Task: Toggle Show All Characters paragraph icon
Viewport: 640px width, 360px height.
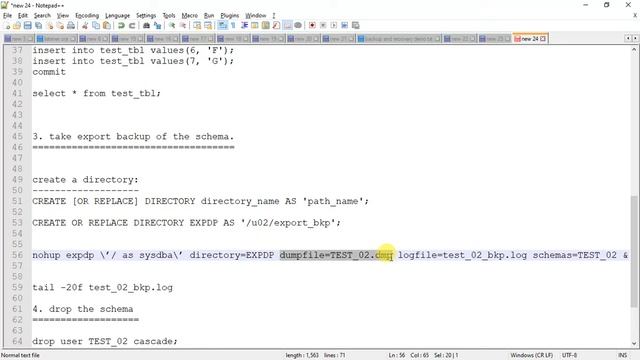Action: coord(233,25)
